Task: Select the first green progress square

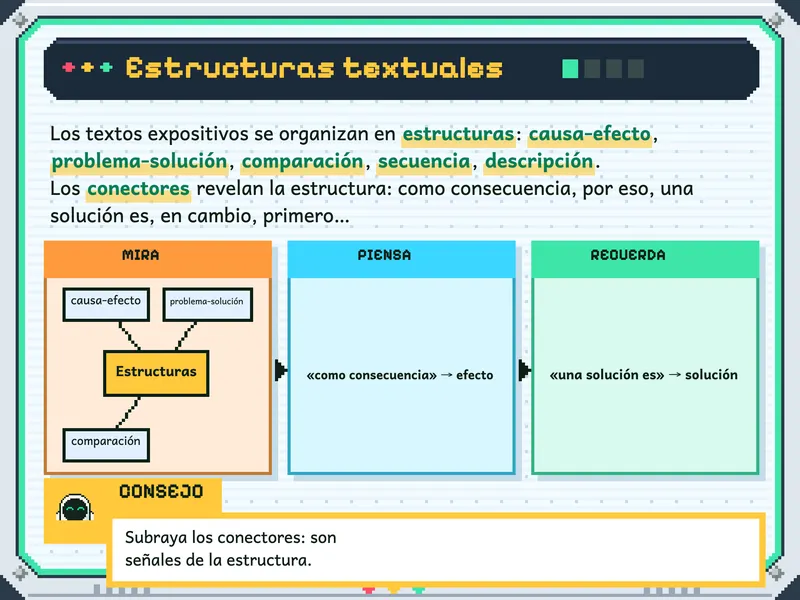Action: tap(570, 69)
